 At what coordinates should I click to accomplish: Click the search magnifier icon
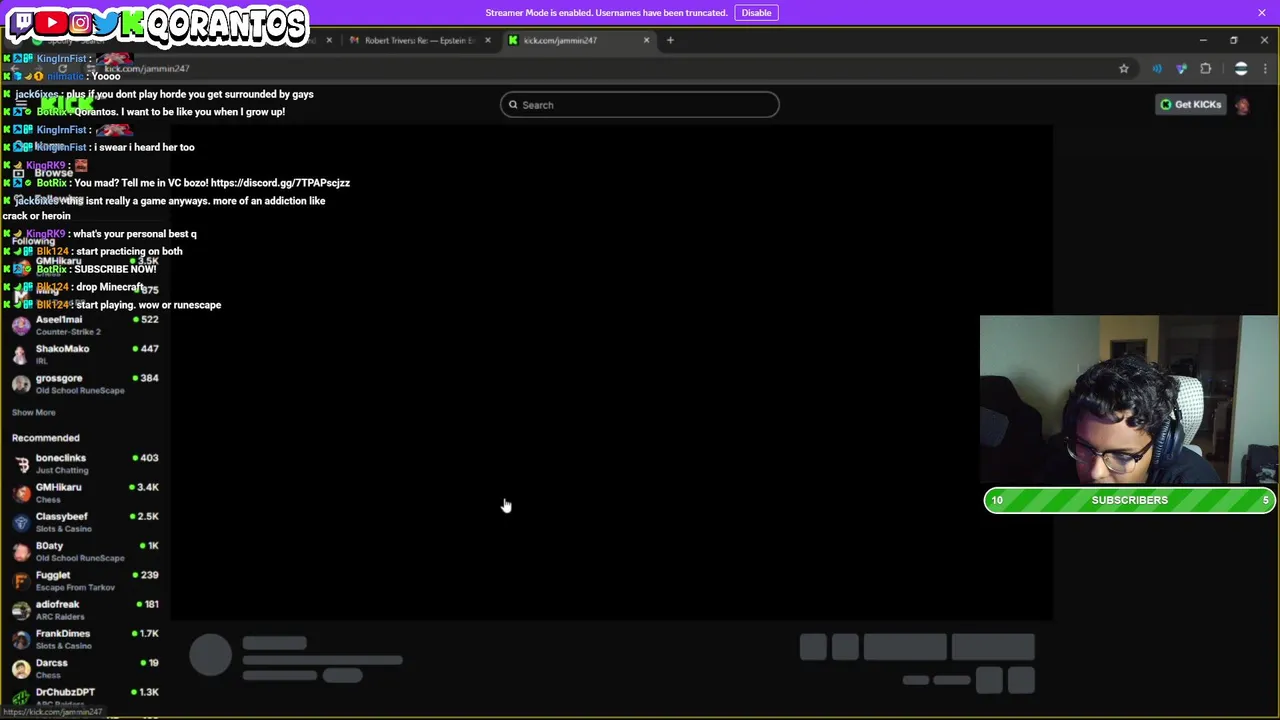click(513, 105)
